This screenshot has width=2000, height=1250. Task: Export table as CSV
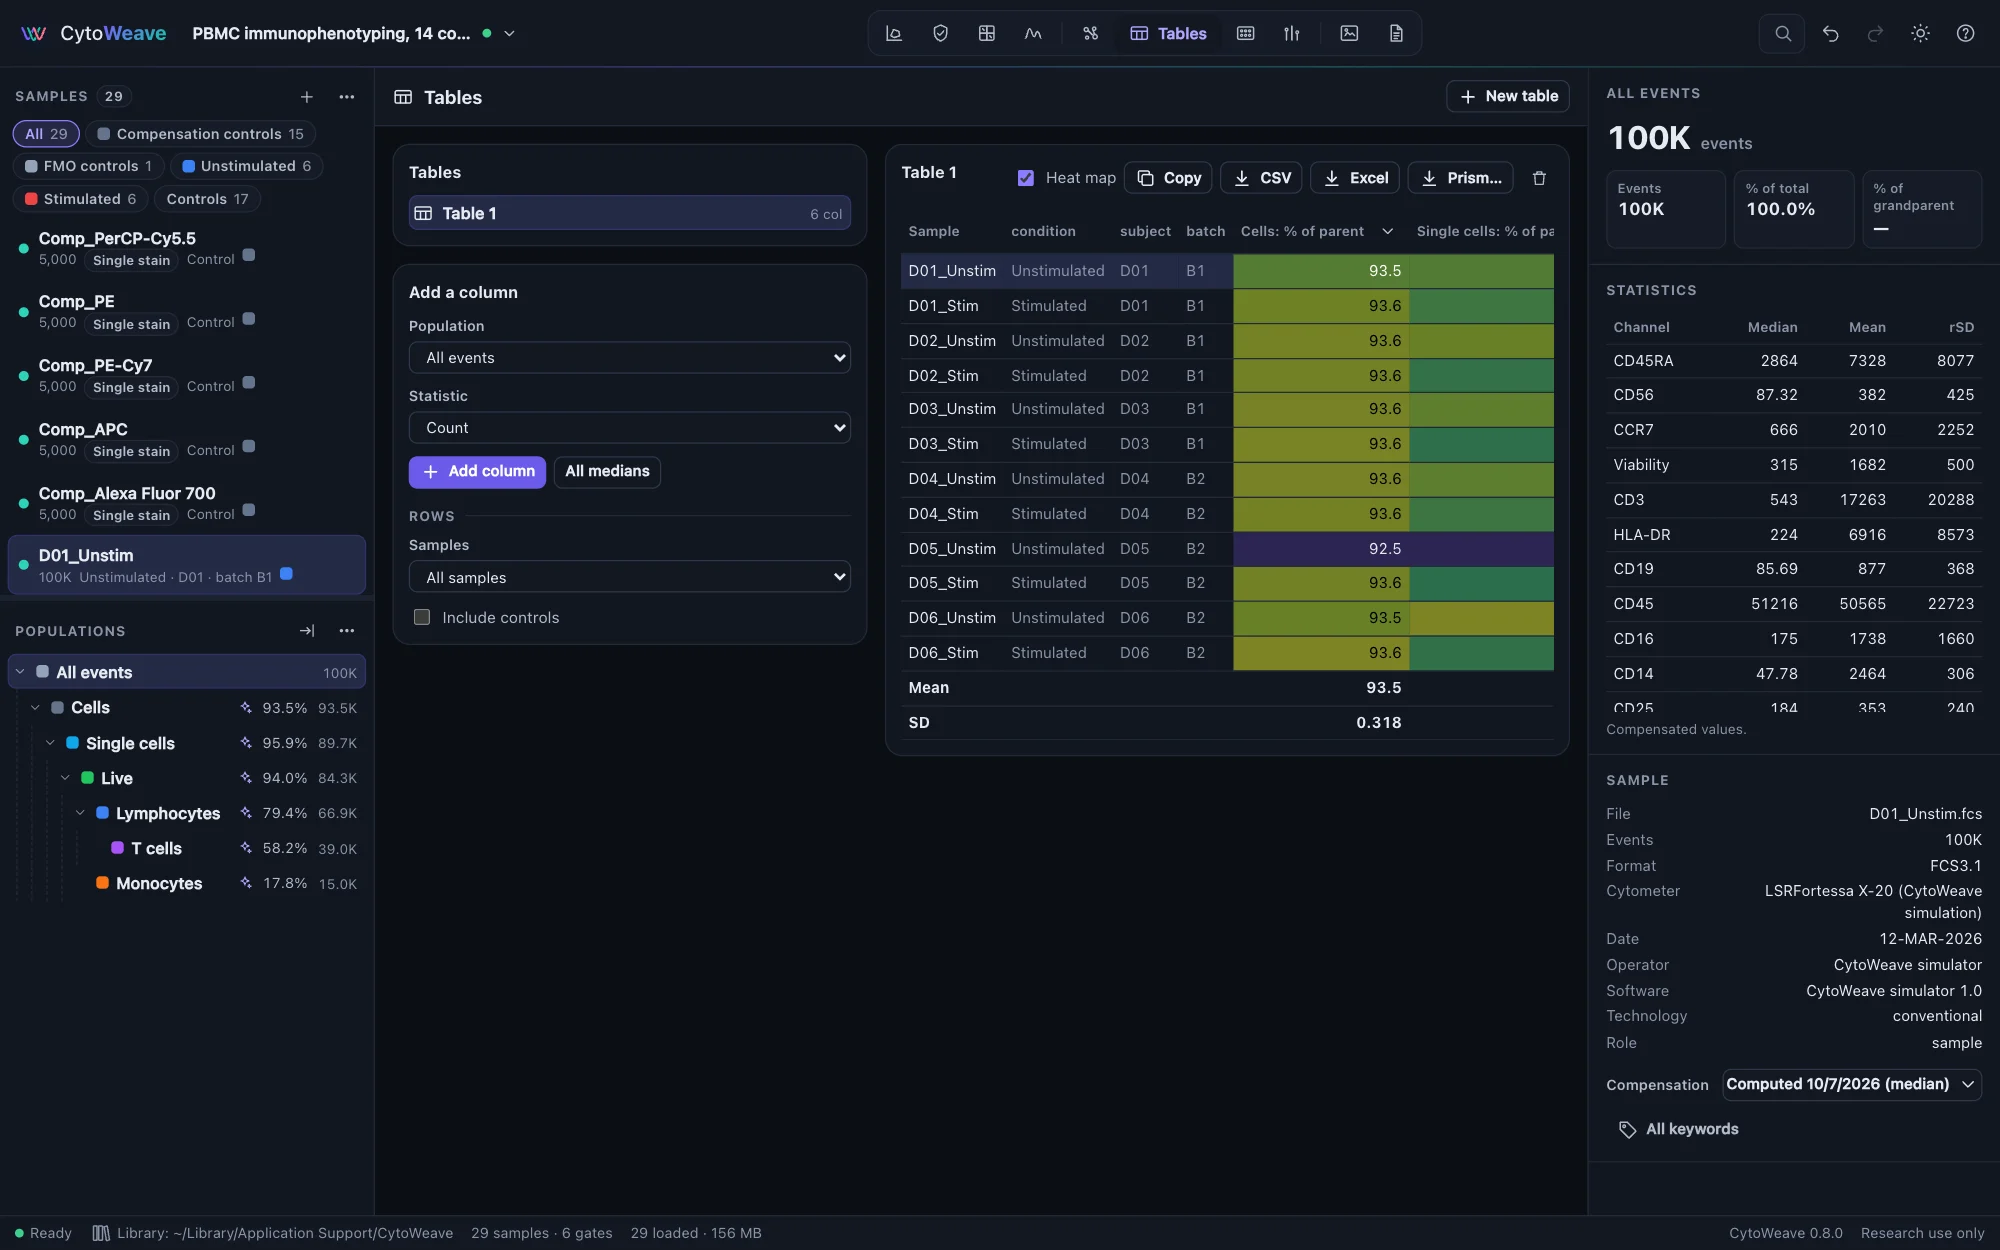click(1262, 177)
